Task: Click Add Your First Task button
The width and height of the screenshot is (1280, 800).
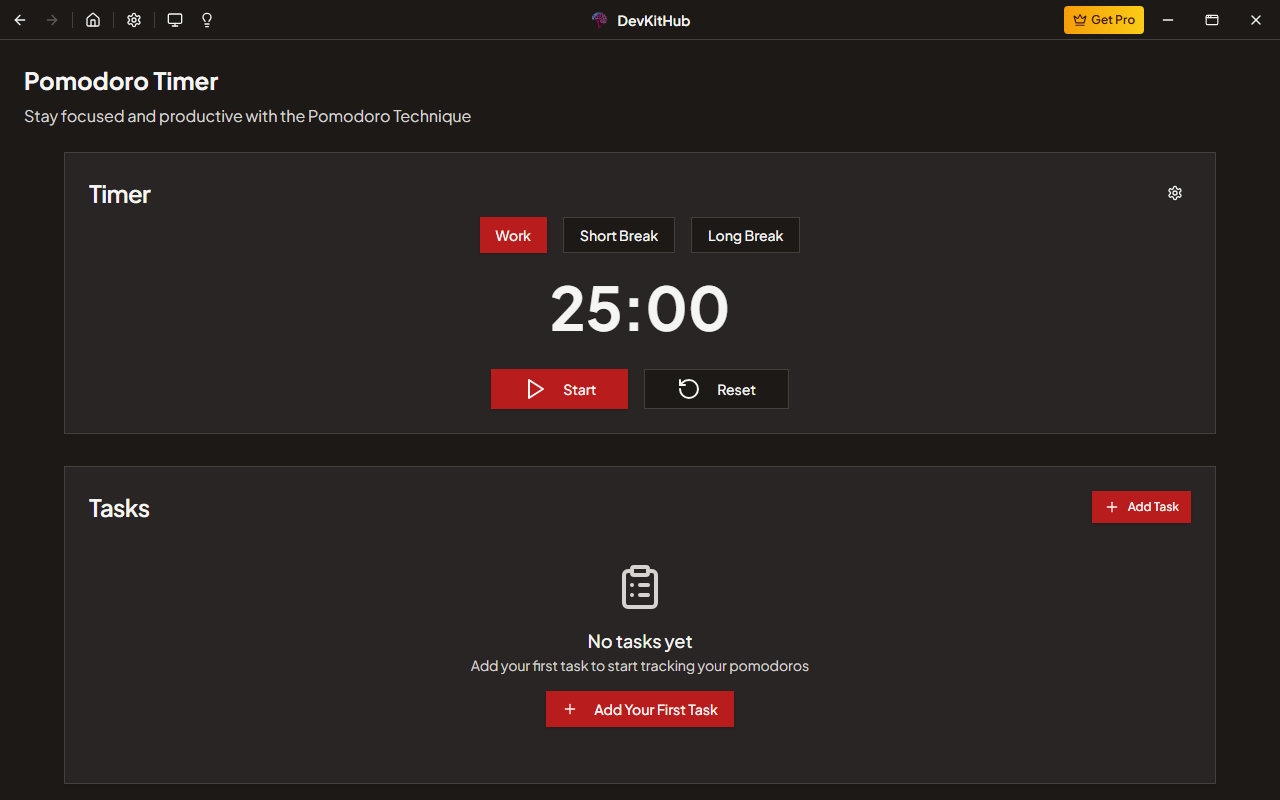Action: click(640, 709)
